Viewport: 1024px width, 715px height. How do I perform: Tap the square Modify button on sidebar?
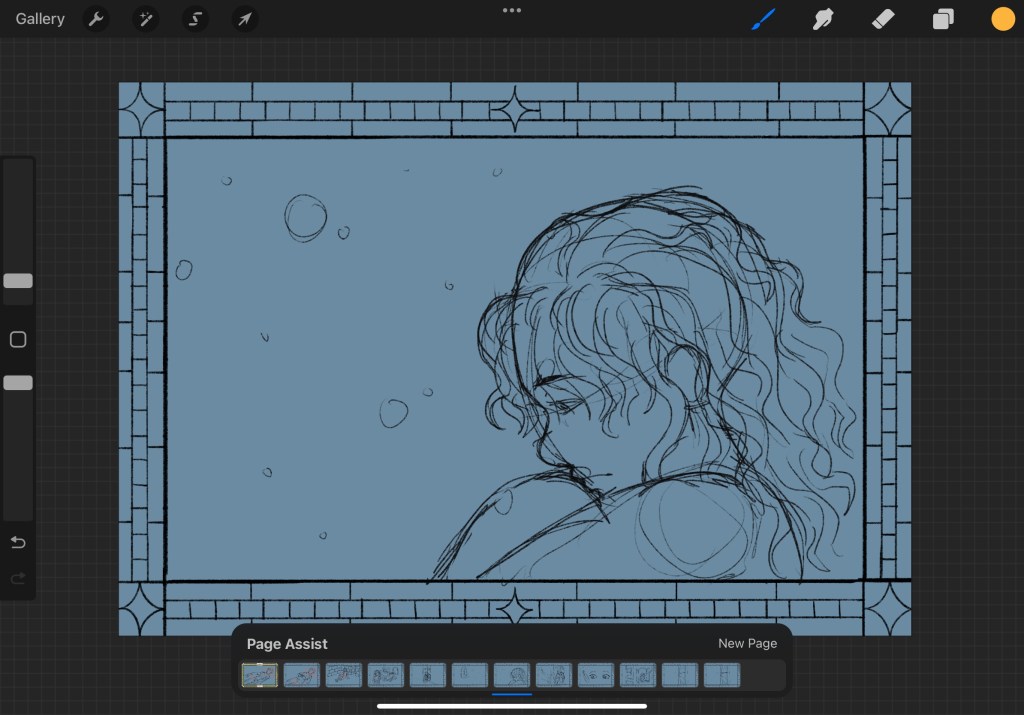click(18, 340)
